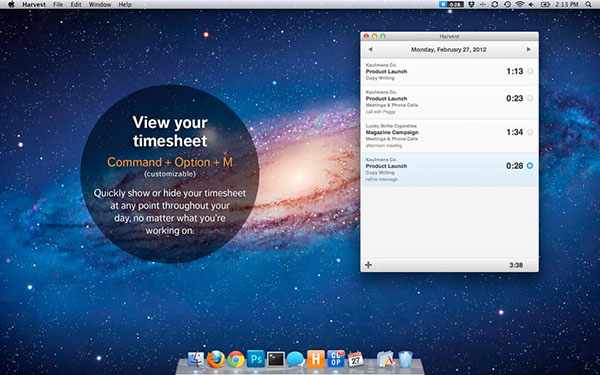Click the 2:13 PM clock
Viewport: 600px width, 375px height.
[567, 5]
